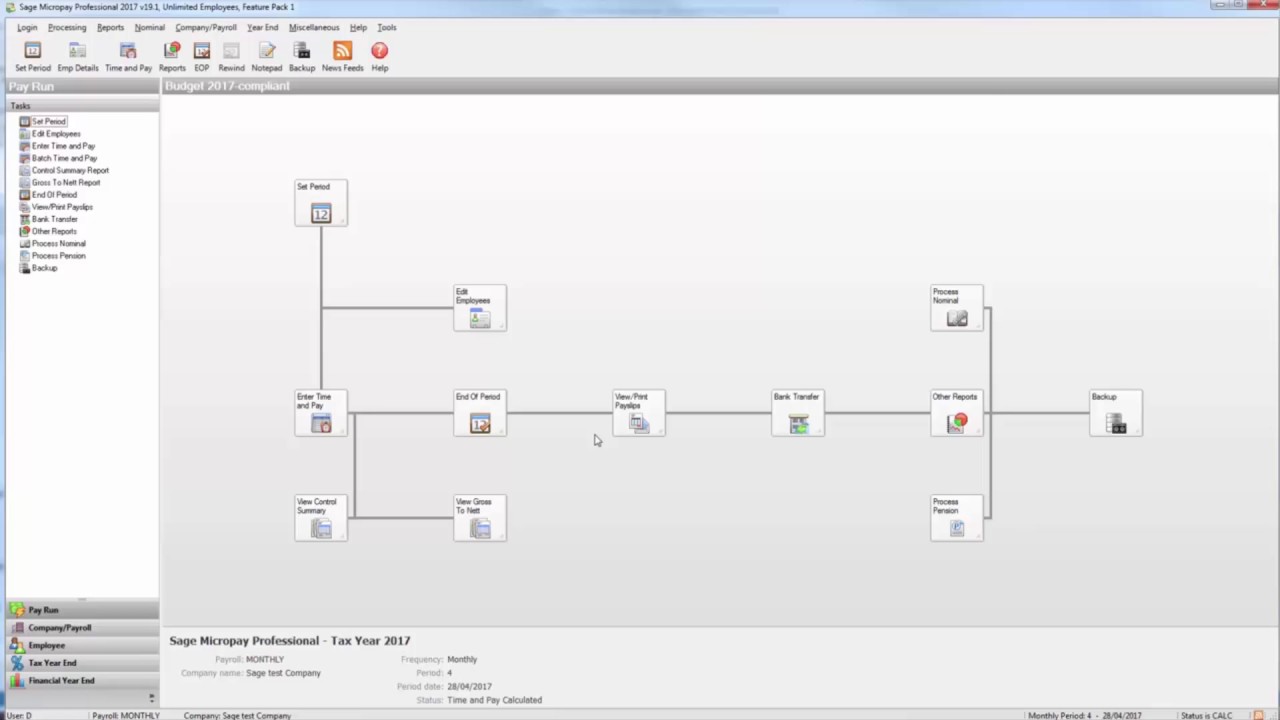Open the View Gross To Nett flowchart icon

(x=480, y=518)
